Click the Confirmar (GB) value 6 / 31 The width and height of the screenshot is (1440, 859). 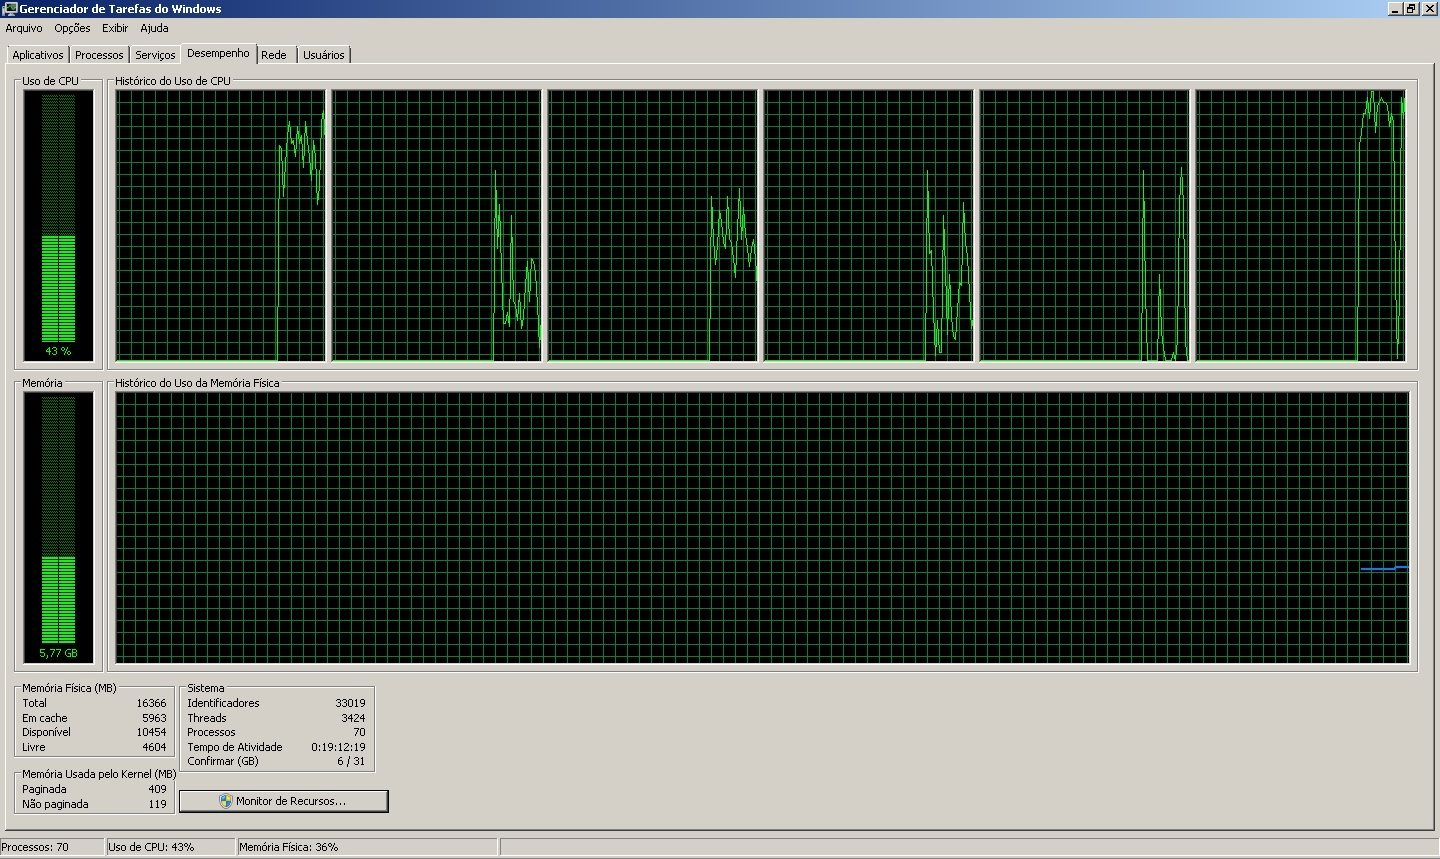pos(351,761)
